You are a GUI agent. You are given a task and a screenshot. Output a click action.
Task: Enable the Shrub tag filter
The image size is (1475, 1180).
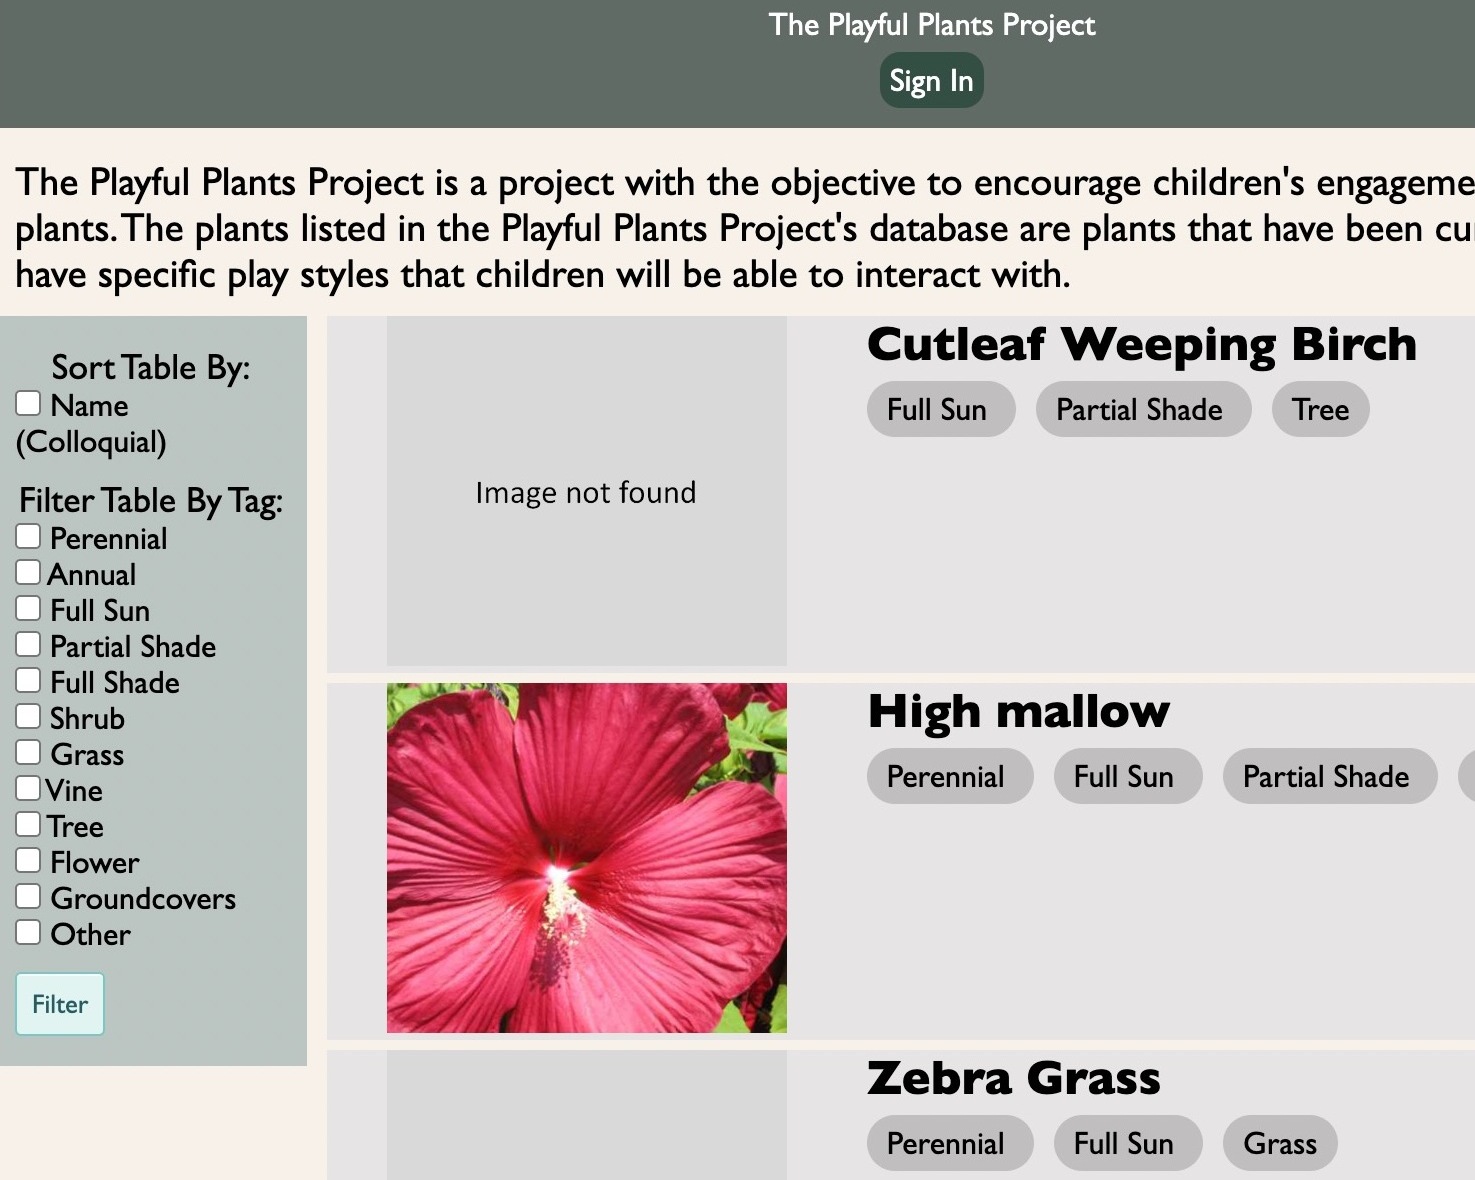pos(28,716)
